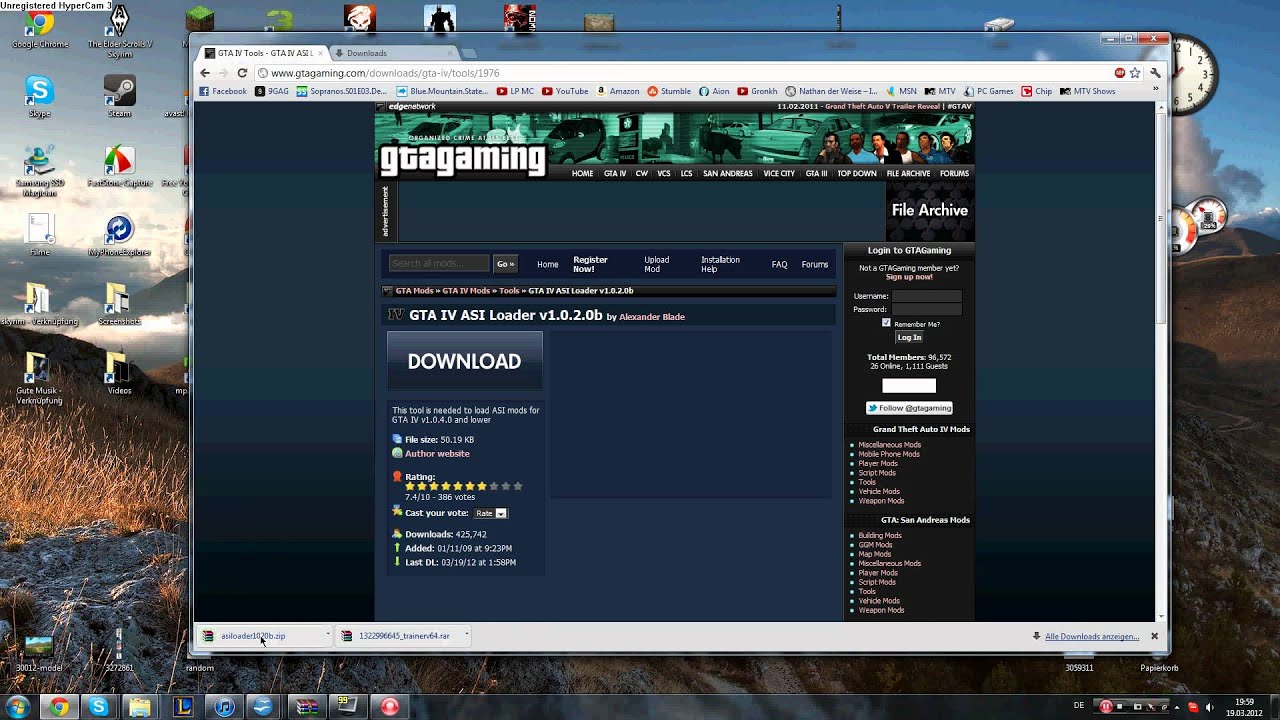
Task: Open the 1322996645_trainerv64.rar download item
Action: (404, 636)
